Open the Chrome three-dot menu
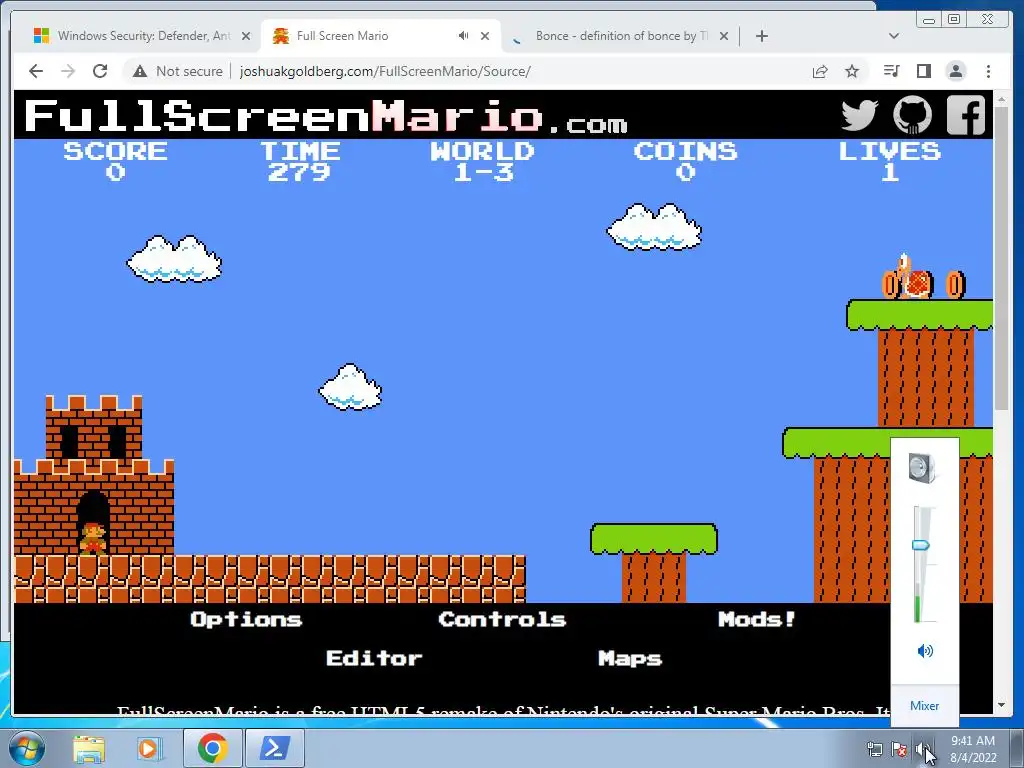1024x768 pixels. tap(988, 71)
